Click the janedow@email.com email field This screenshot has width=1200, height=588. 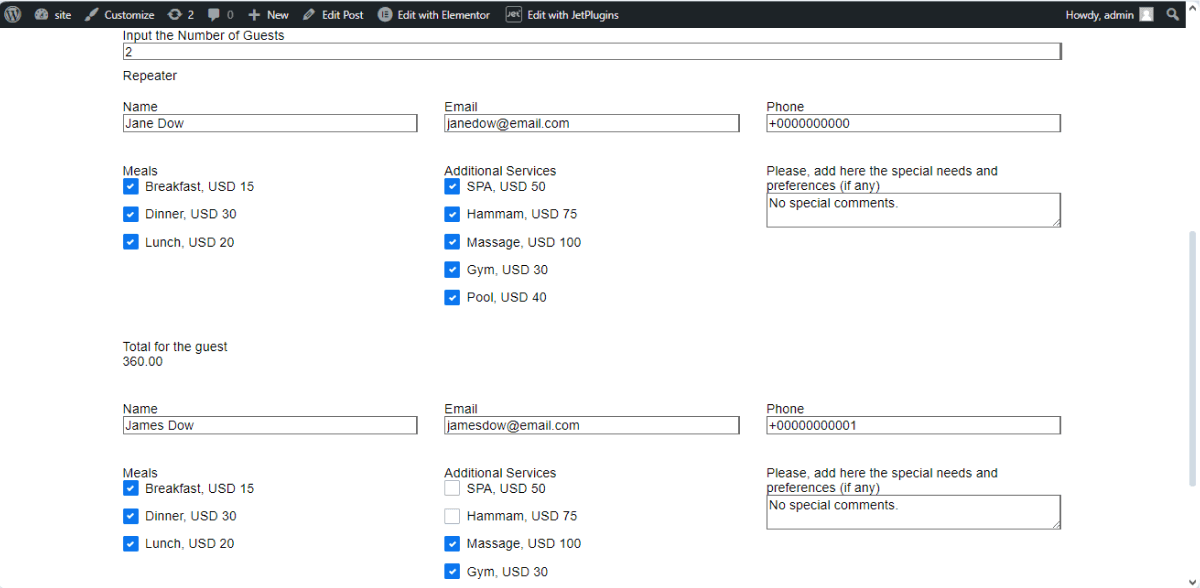coord(591,123)
